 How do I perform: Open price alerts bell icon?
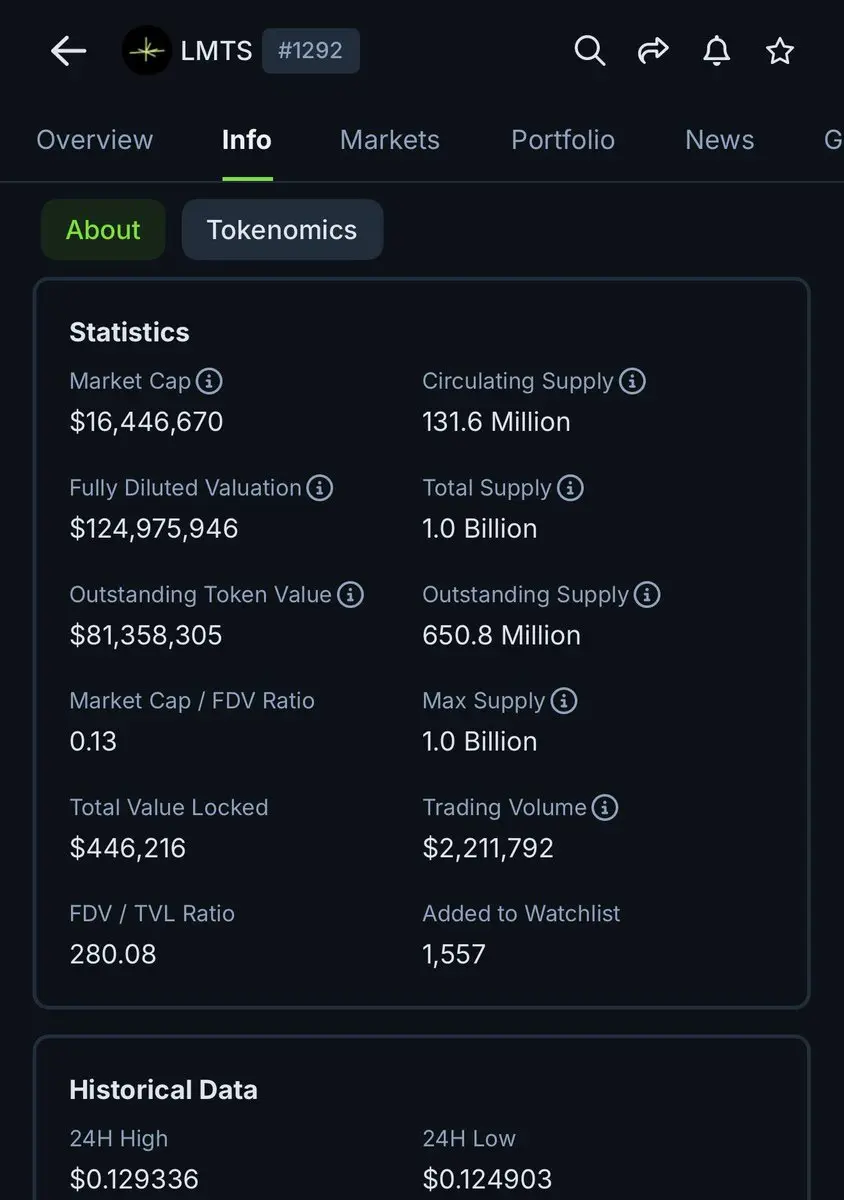716,51
